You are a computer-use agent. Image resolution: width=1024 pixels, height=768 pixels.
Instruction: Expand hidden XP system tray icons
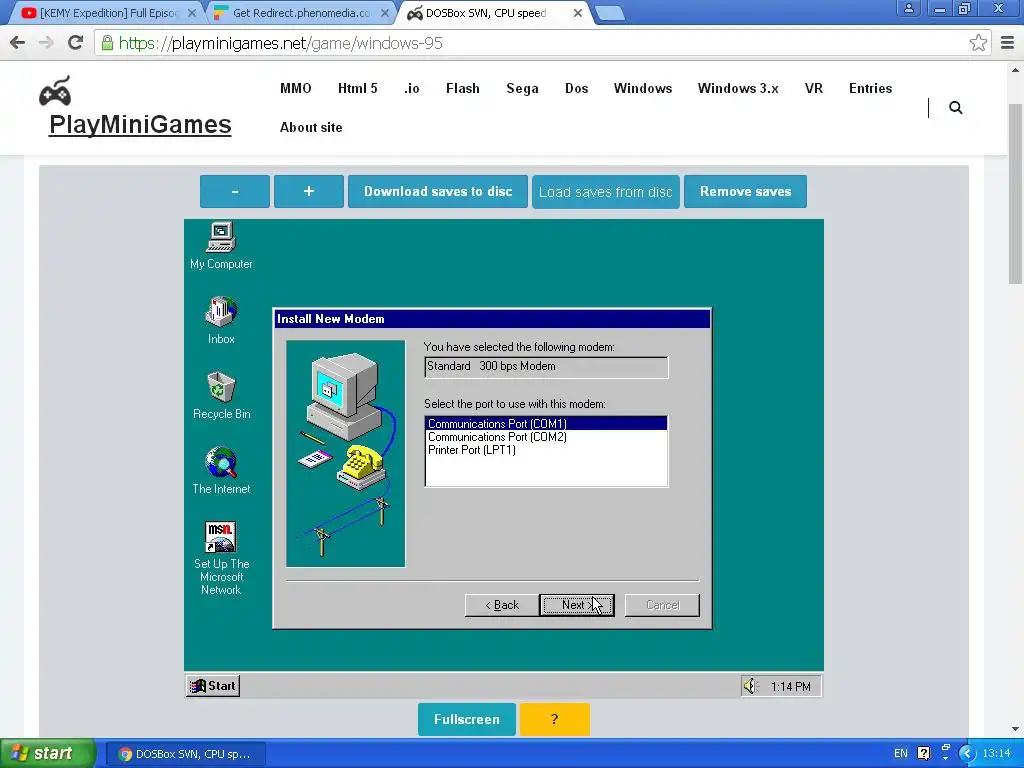coord(967,753)
